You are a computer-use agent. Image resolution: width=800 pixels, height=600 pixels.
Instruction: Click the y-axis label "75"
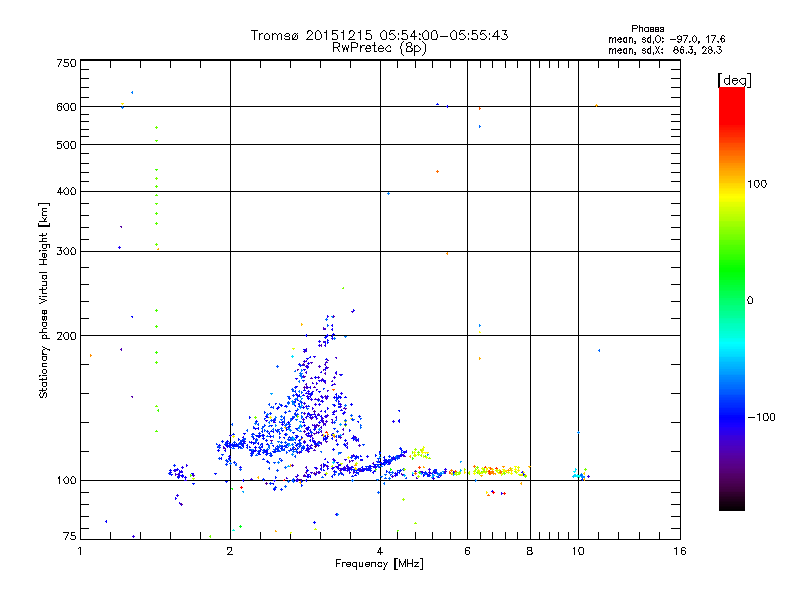coord(70,536)
